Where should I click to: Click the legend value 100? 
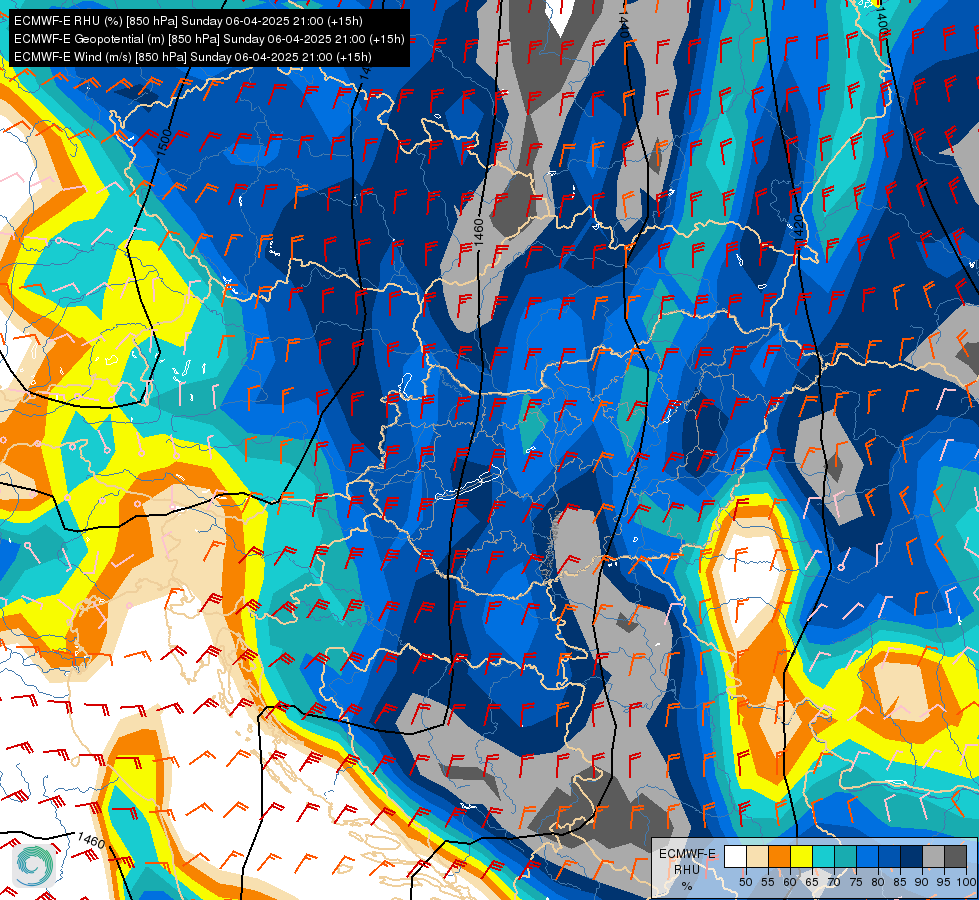click(966, 882)
